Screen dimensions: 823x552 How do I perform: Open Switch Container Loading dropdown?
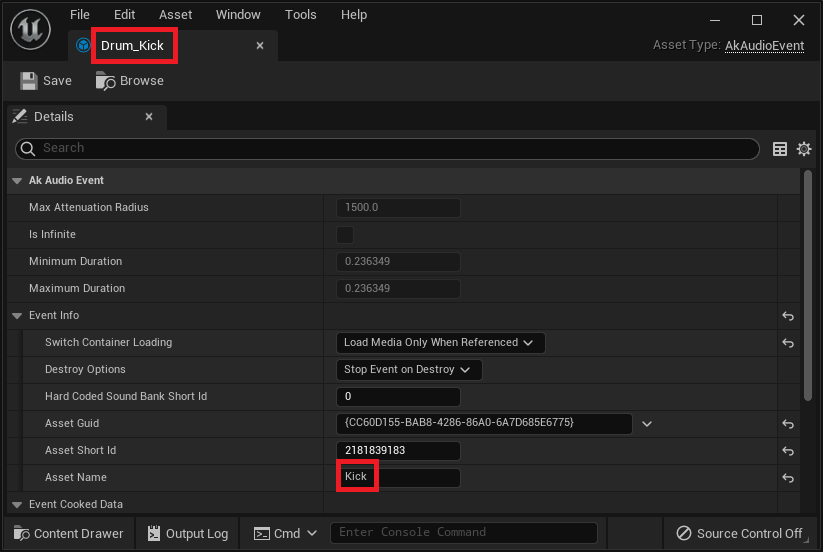pos(440,343)
